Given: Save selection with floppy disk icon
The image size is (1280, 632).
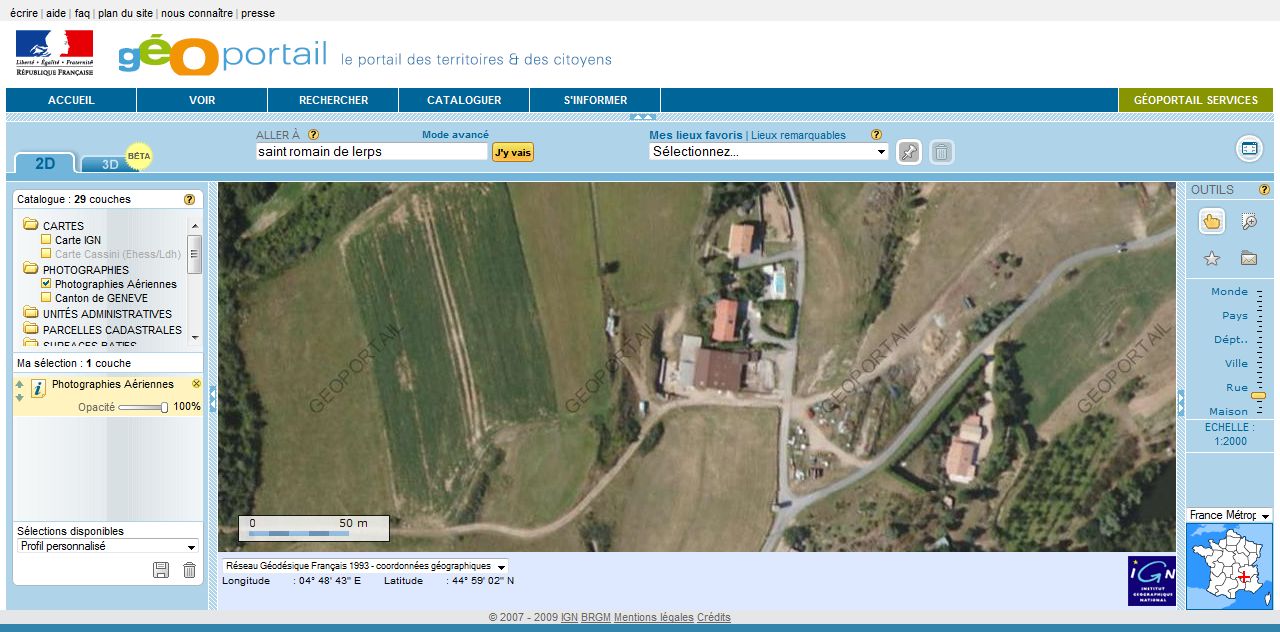Looking at the screenshot, I should pyautogui.click(x=160, y=570).
